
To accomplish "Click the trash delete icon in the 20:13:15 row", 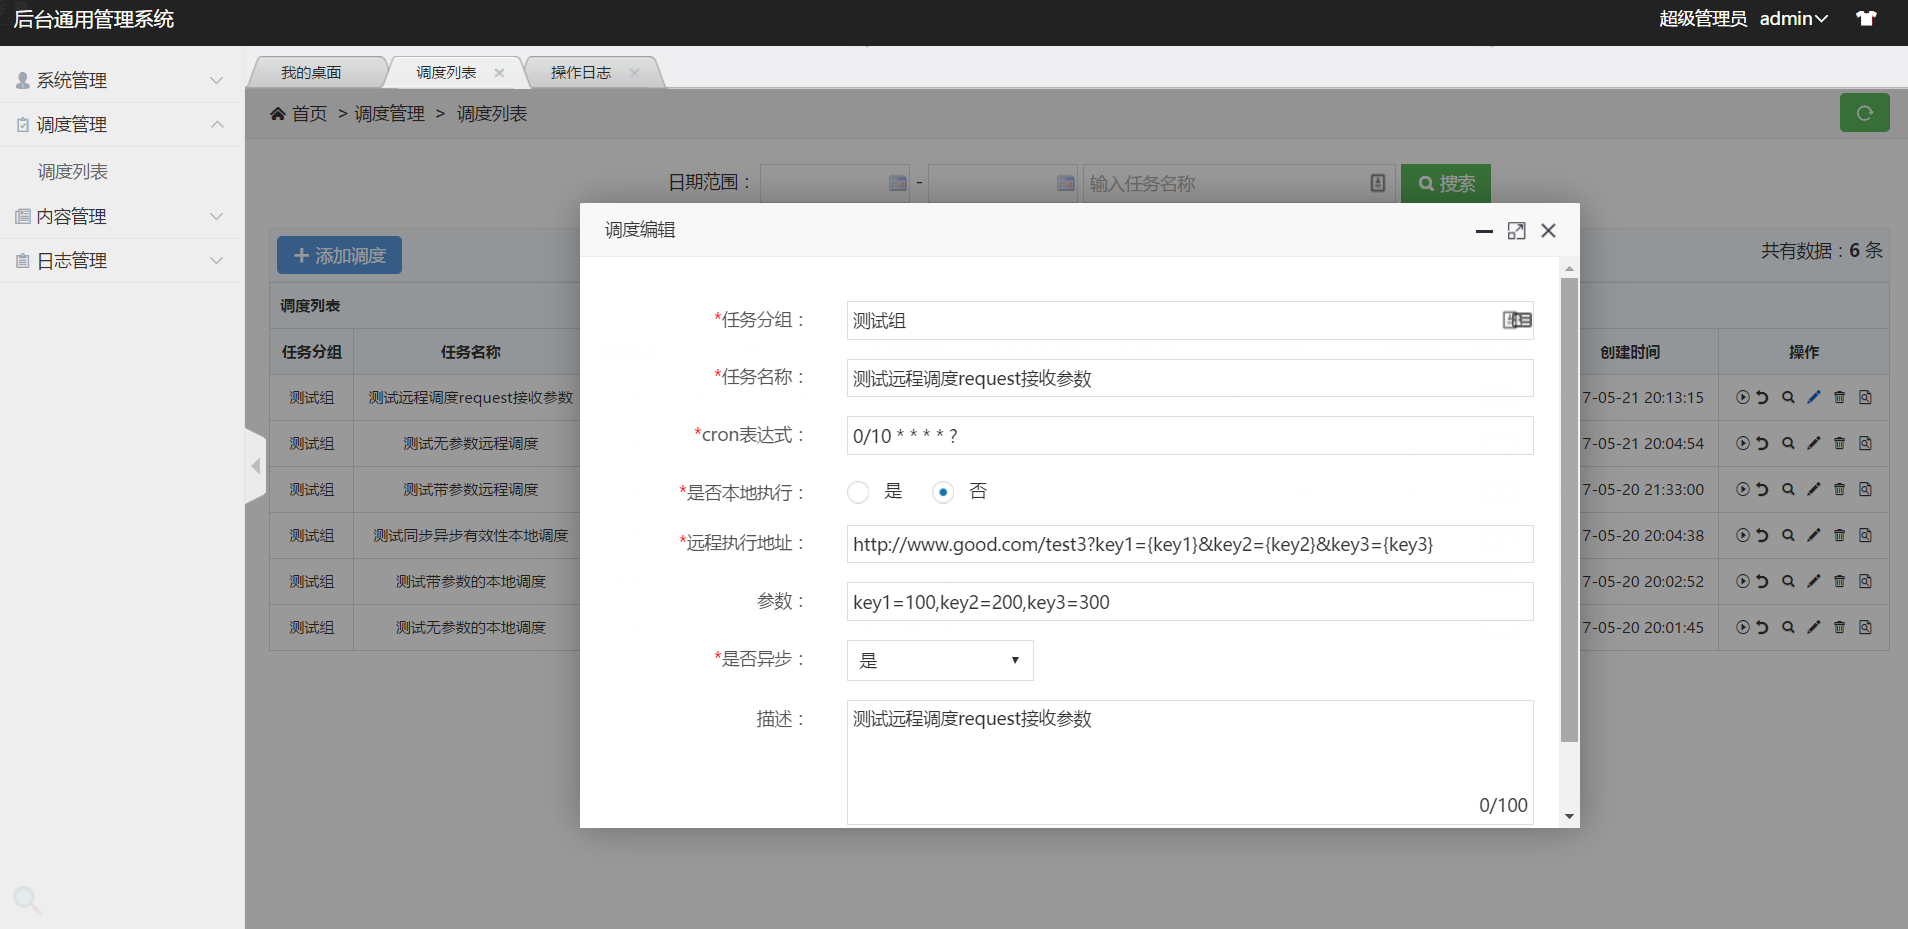I will 1839,397.
